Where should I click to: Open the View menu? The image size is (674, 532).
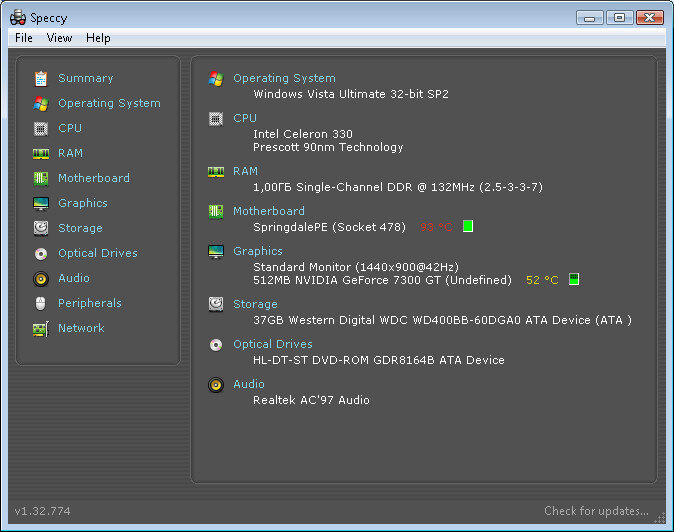pos(59,38)
